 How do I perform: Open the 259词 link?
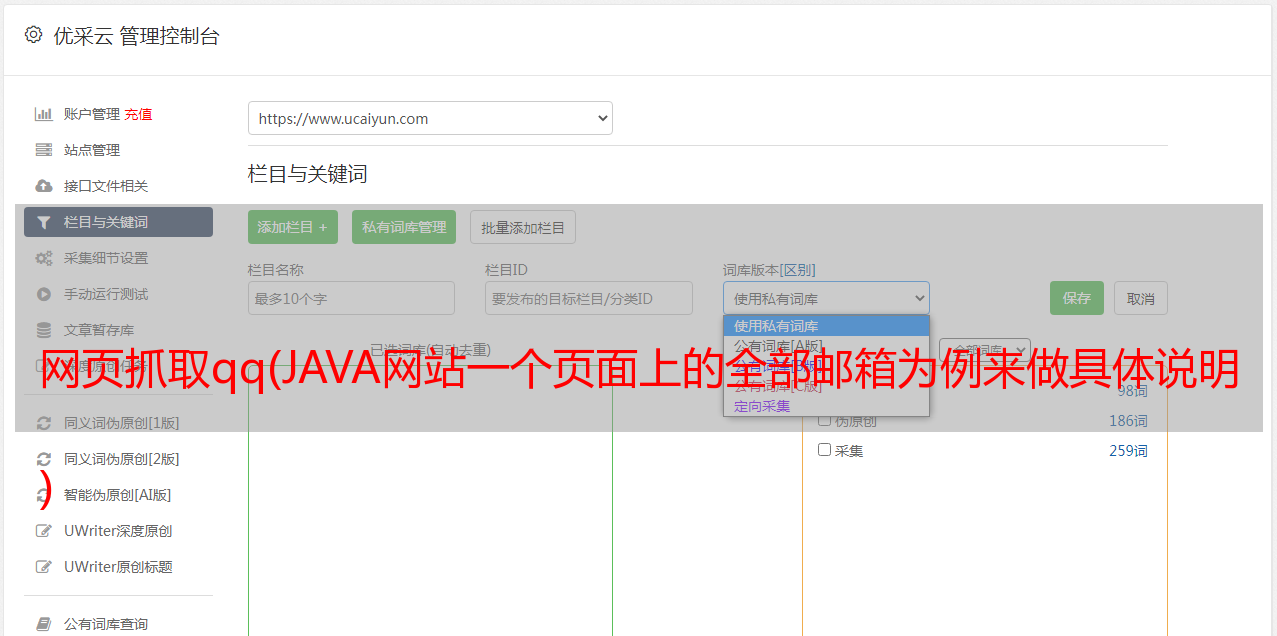pos(1128,451)
